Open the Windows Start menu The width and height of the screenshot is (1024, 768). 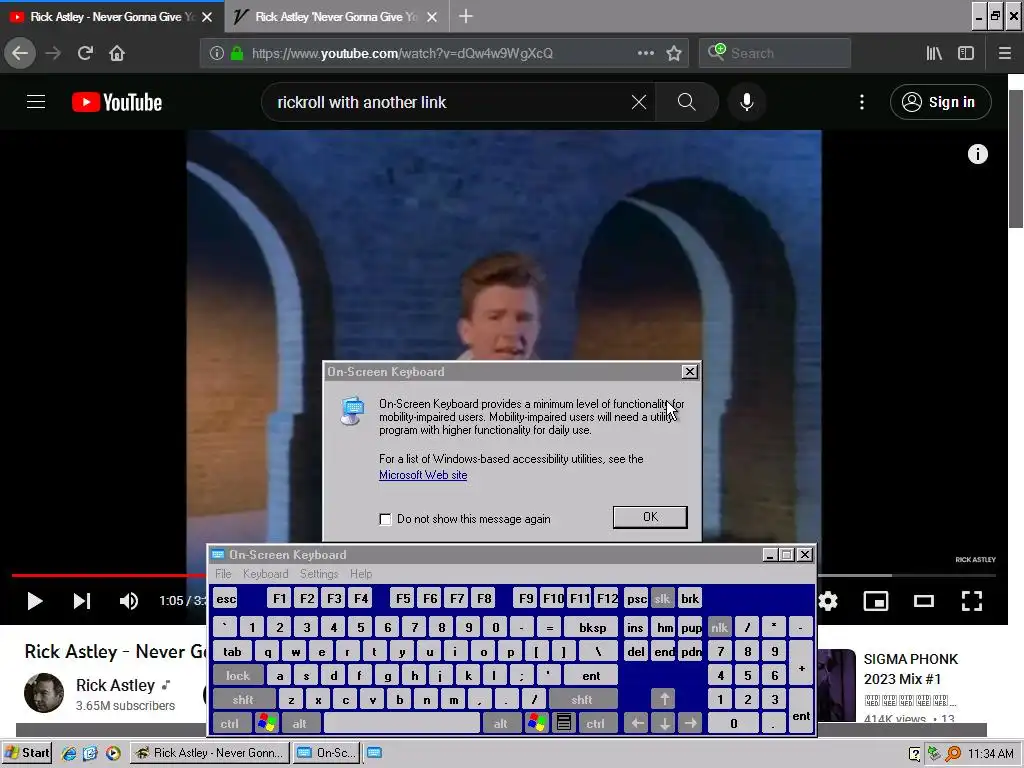click(x=27, y=753)
